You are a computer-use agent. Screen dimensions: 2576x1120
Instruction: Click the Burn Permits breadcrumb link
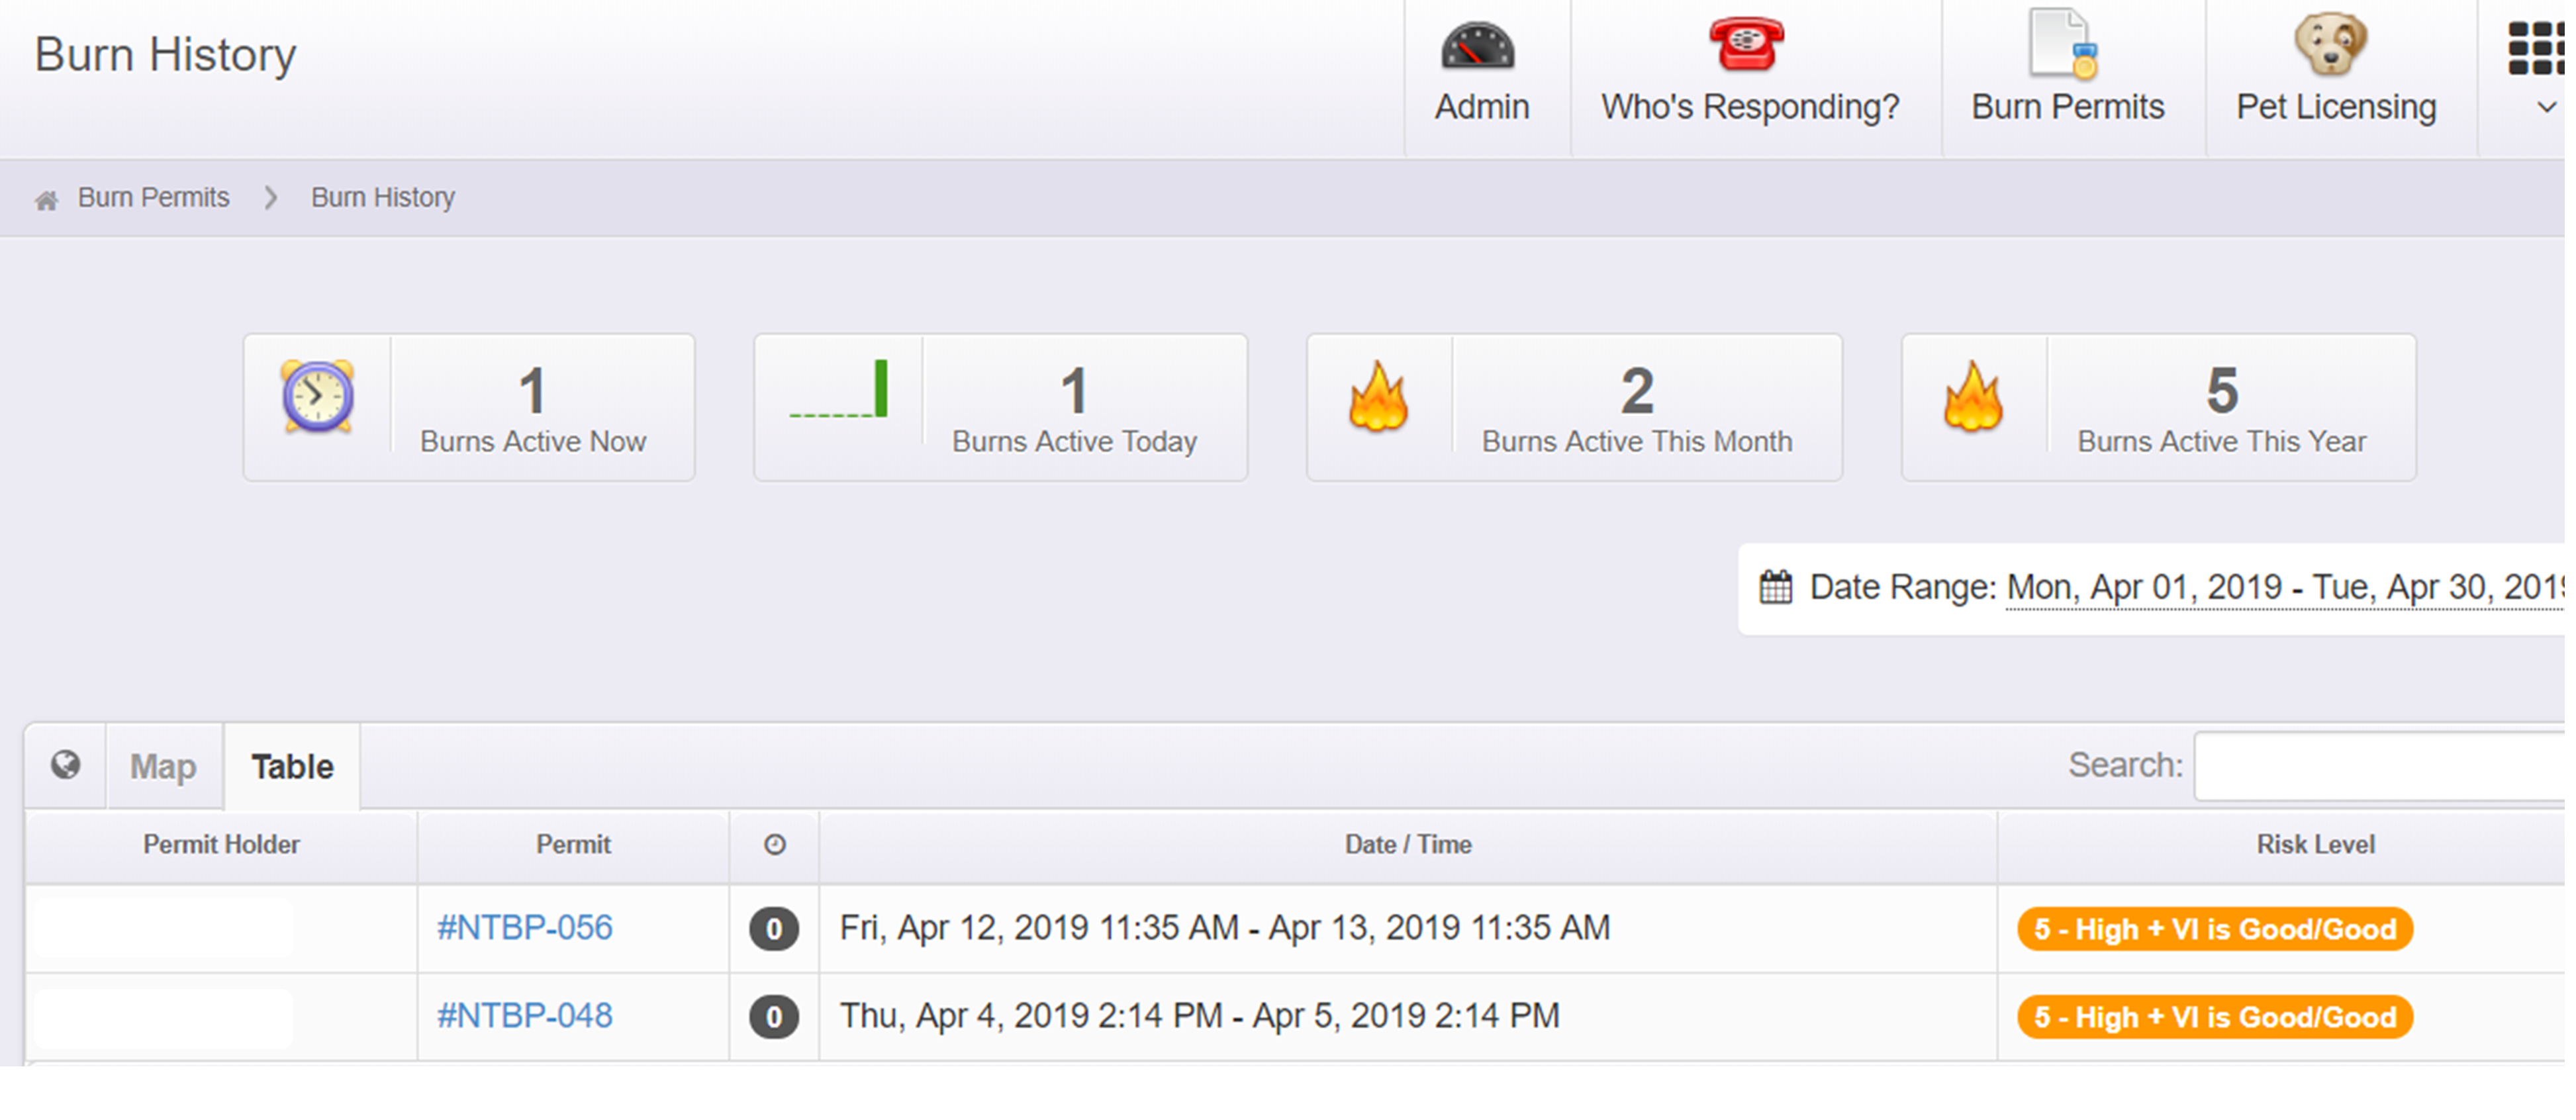(153, 198)
